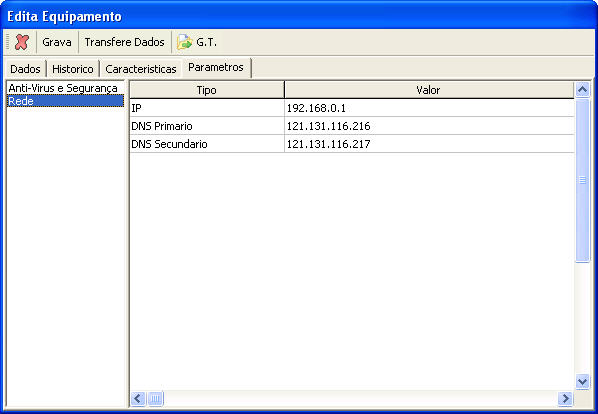Click the G.T. folder icon

click(185, 42)
